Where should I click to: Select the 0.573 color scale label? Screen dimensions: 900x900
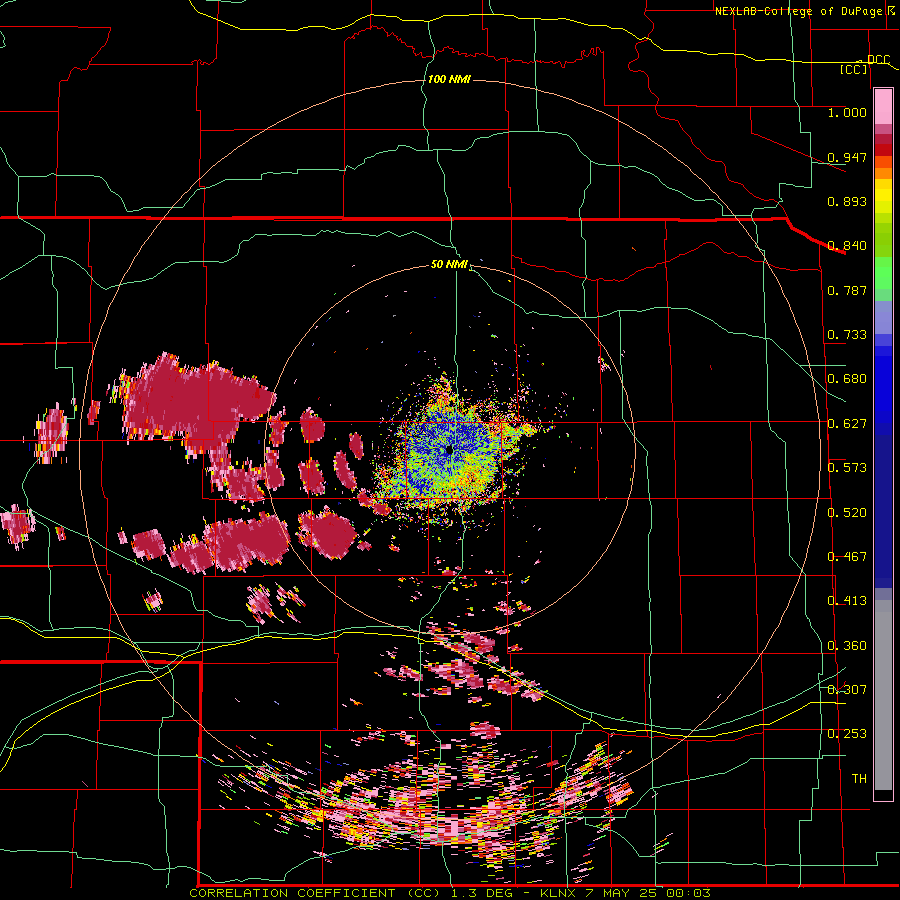click(847, 468)
